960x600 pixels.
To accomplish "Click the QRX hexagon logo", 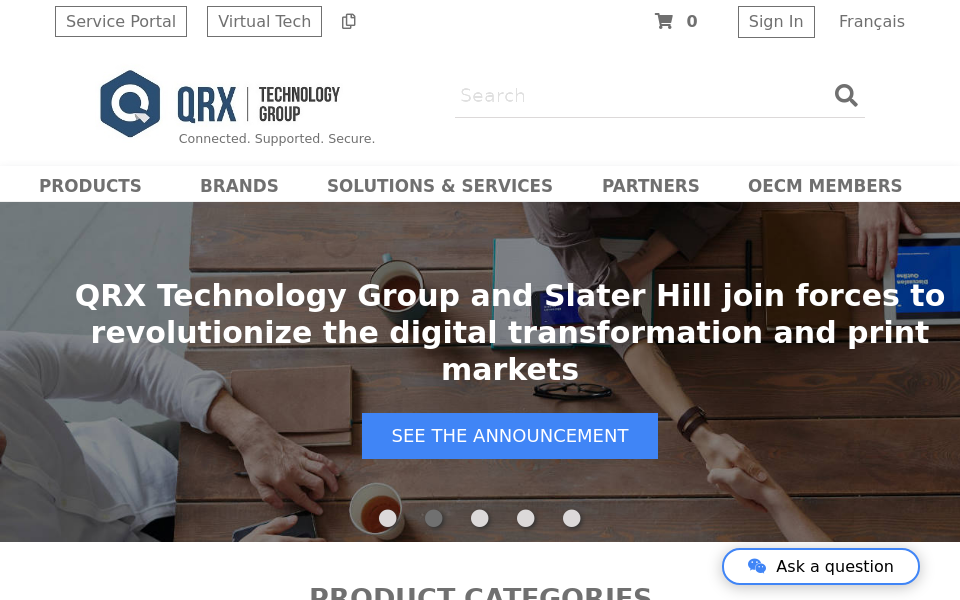I will [130, 103].
